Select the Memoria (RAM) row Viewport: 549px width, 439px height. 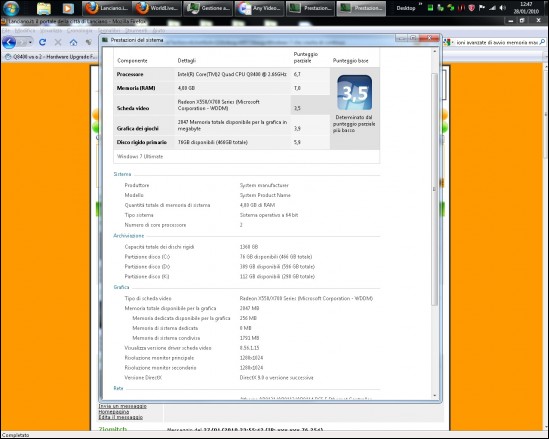click(x=222, y=88)
